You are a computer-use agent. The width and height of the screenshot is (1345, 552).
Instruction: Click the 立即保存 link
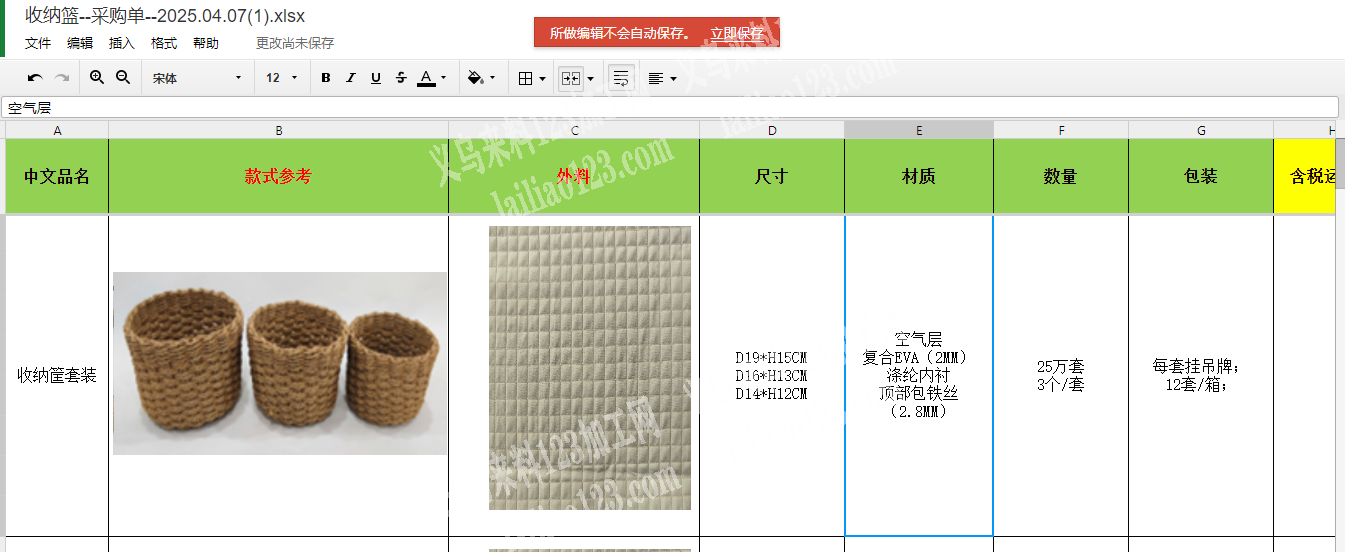(737, 33)
